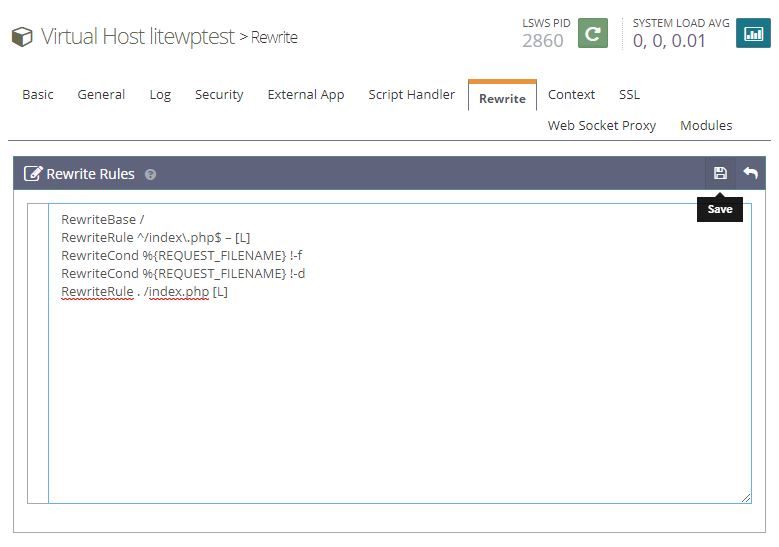The width and height of the screenshot is (779, 547).
Task: Open the help question mark beside Rewrite Rules
Action: click(x=150, y=174)
